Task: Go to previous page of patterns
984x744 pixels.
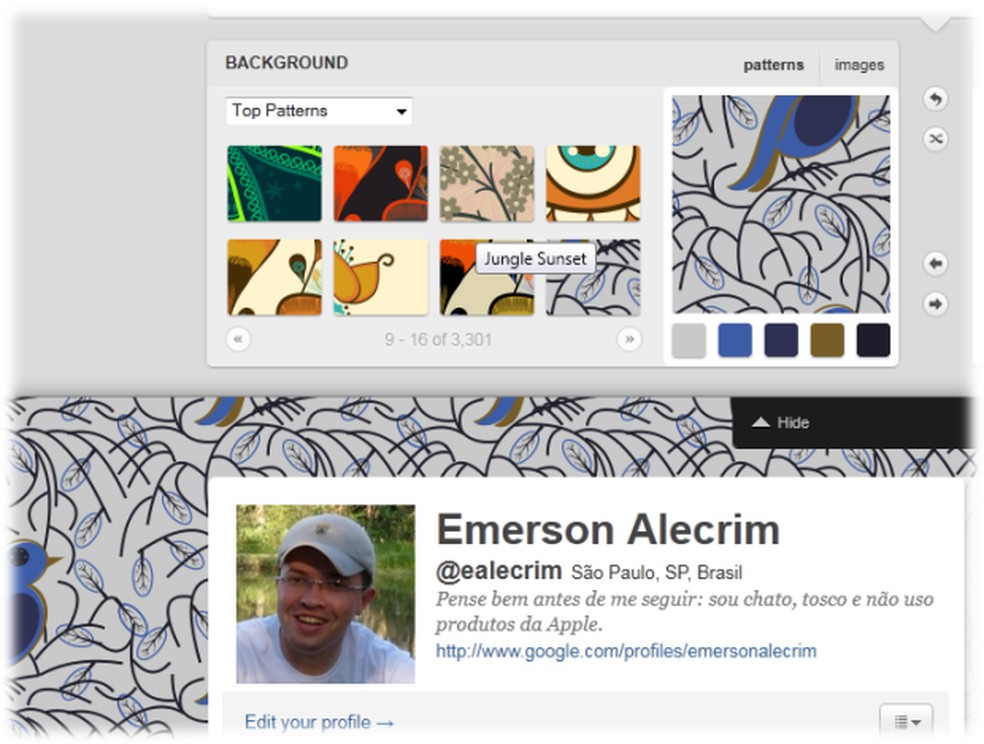Action: [x=238, y=339]
